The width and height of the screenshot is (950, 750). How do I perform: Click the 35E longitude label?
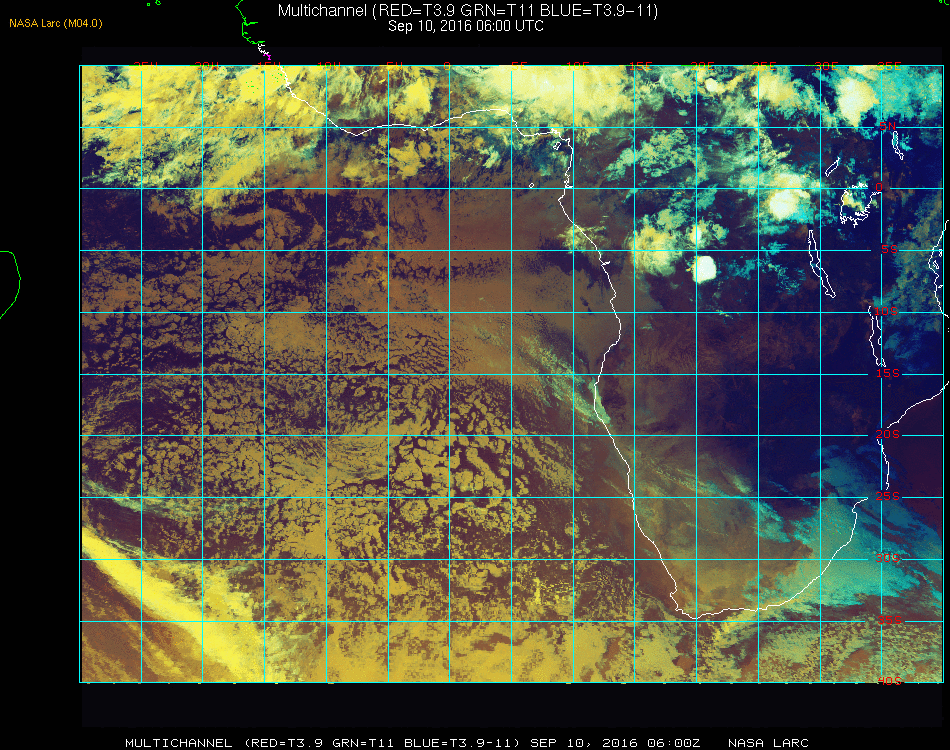tap(889, 66)
